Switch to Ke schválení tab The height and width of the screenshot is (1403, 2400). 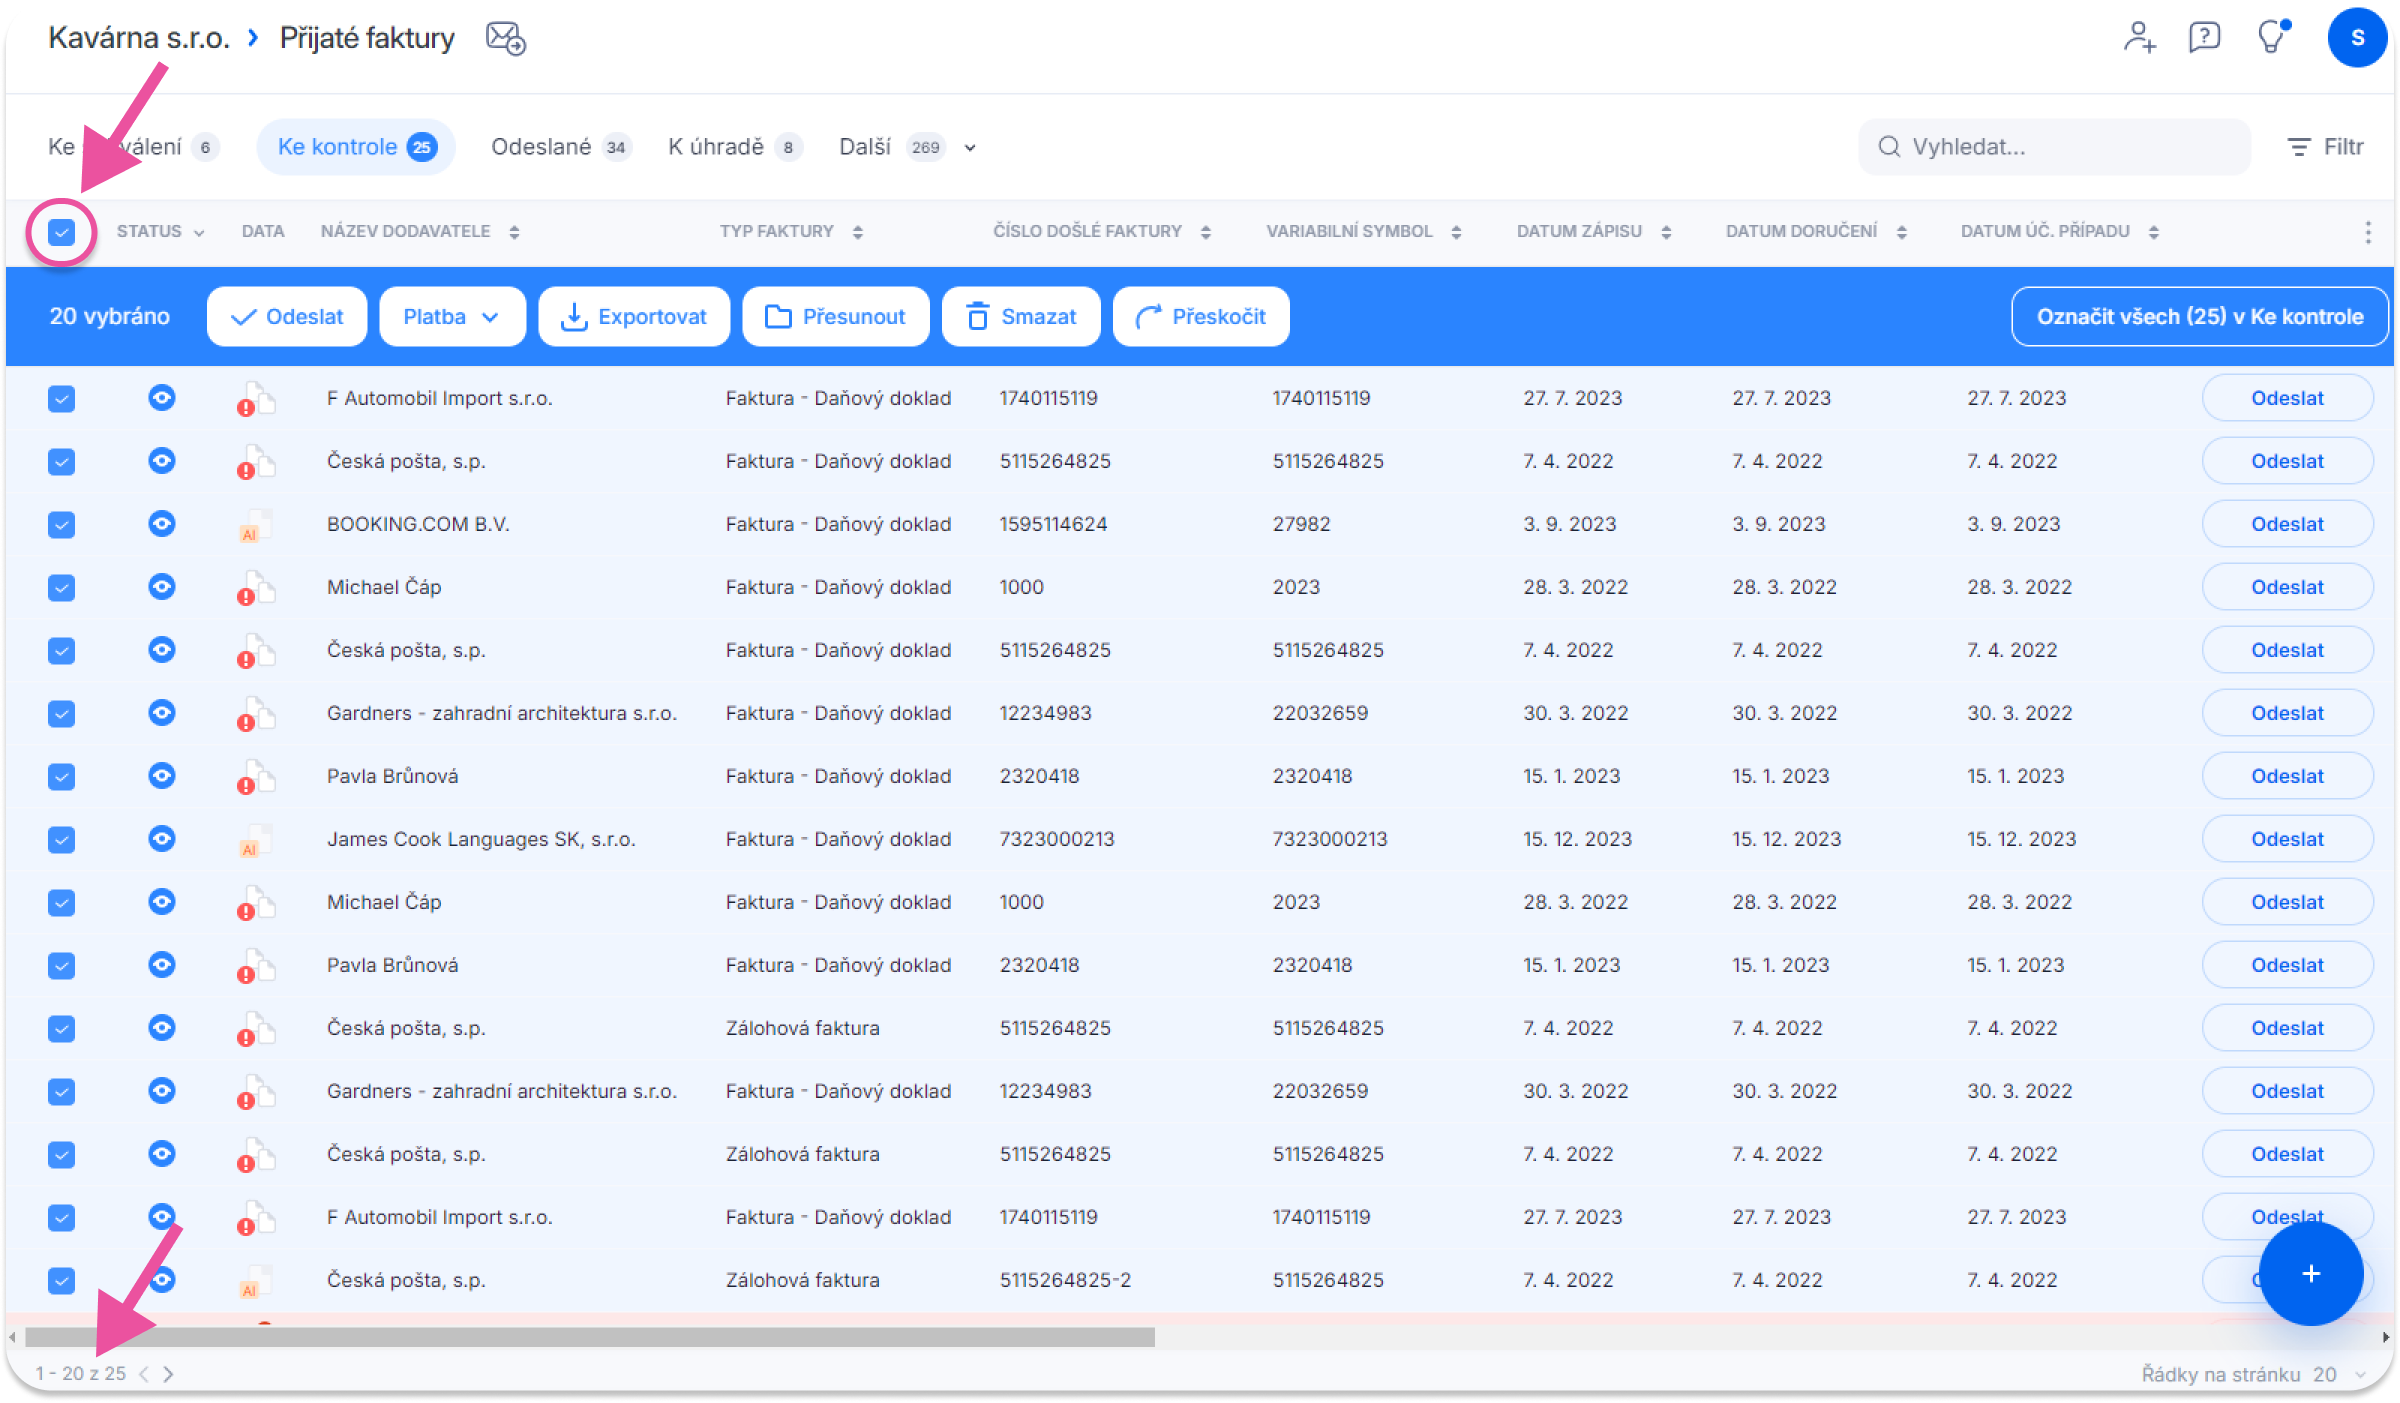133,147
